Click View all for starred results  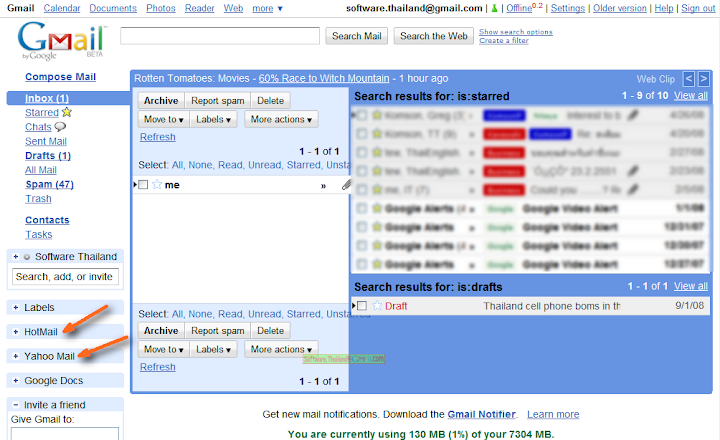click(691, 96)
